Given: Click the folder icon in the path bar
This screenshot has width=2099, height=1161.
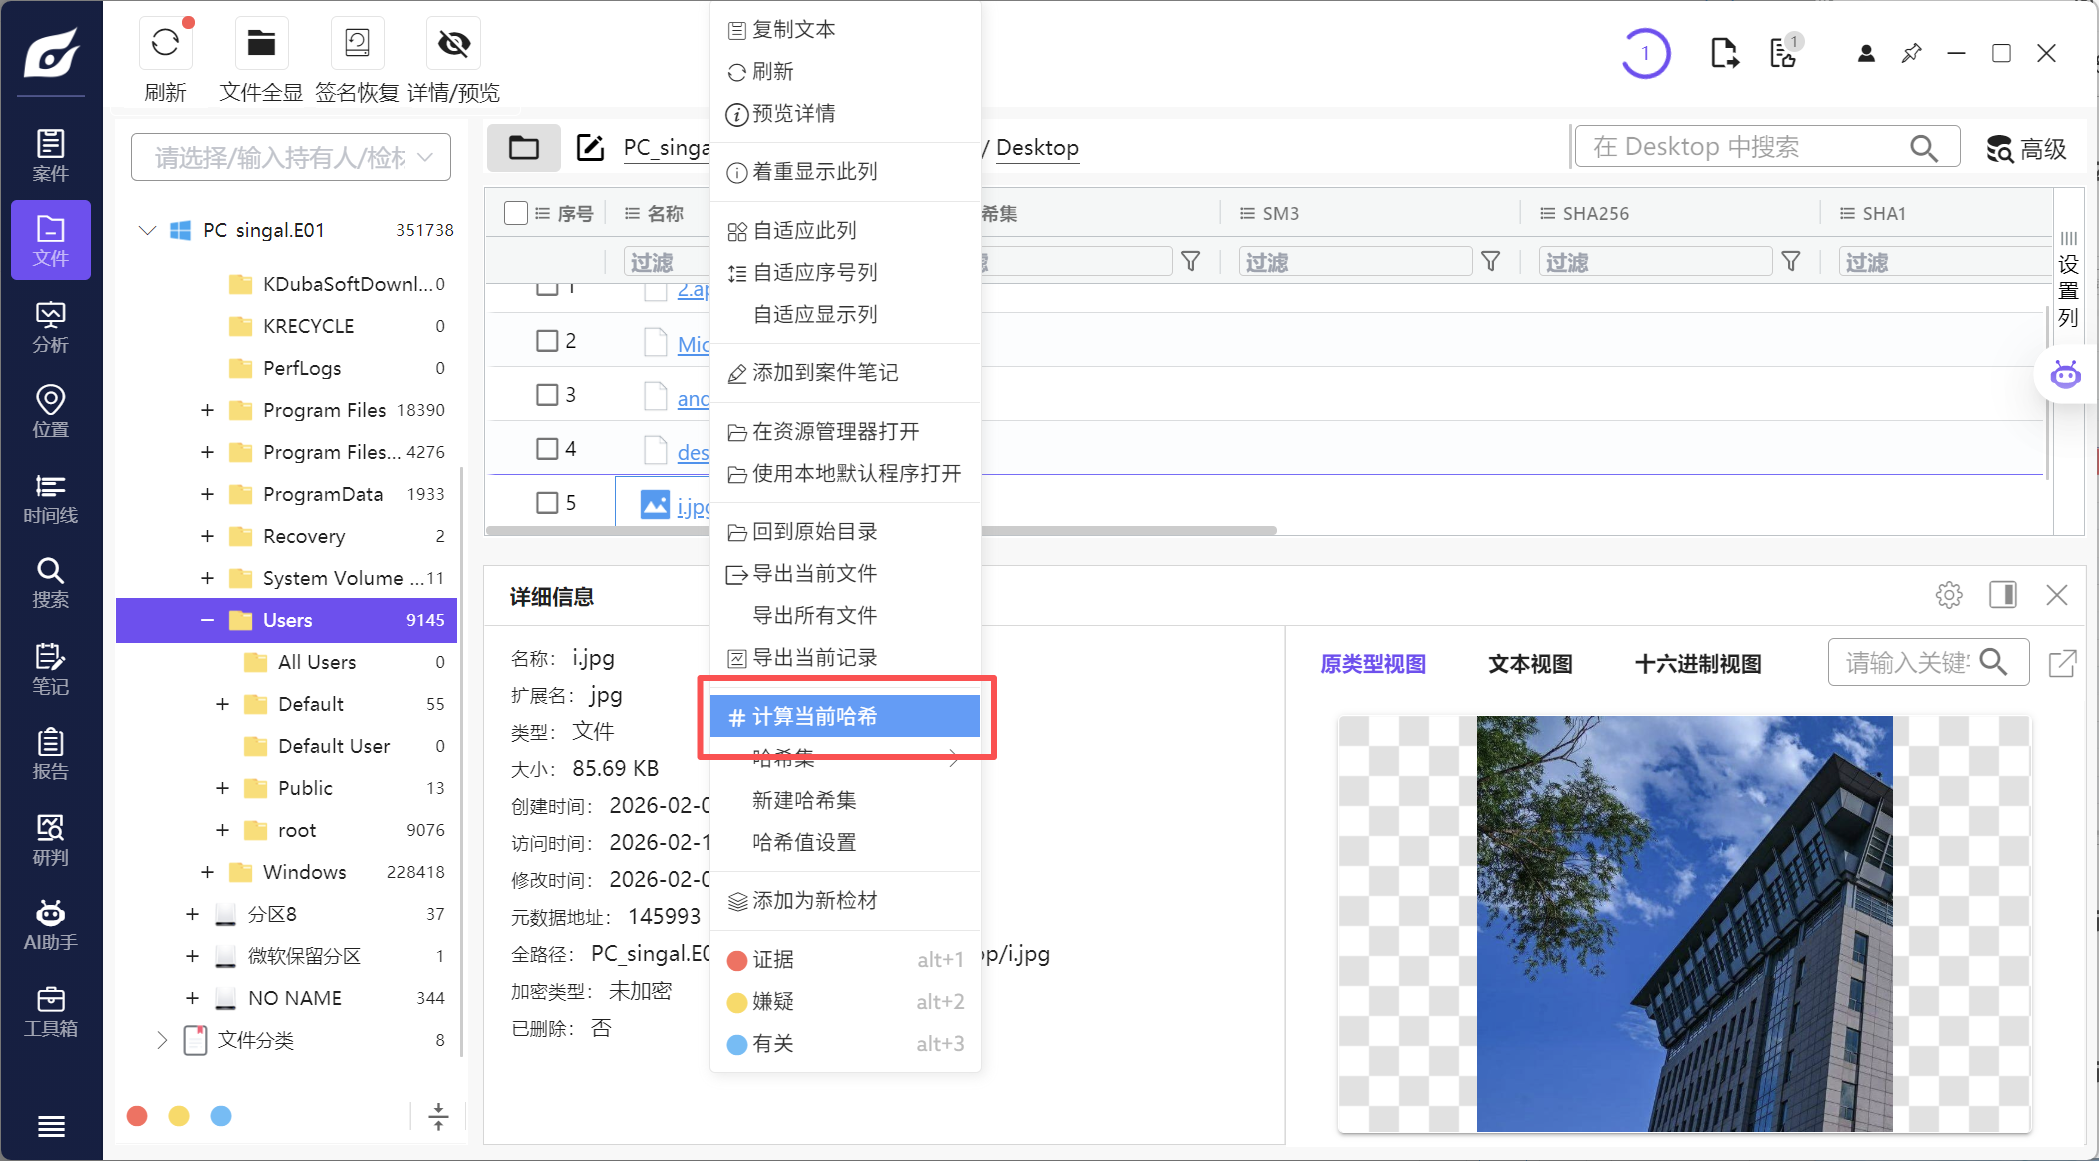Looking at the screenshot, I should (x=523, y=148).
